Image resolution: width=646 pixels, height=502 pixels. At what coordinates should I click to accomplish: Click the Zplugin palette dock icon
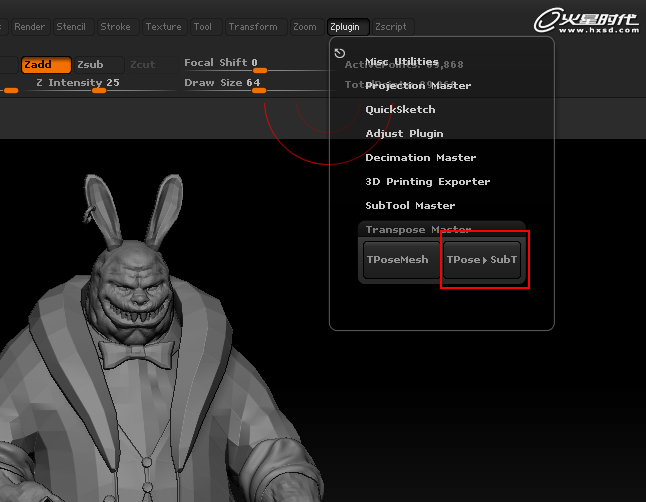coord(339,53)
